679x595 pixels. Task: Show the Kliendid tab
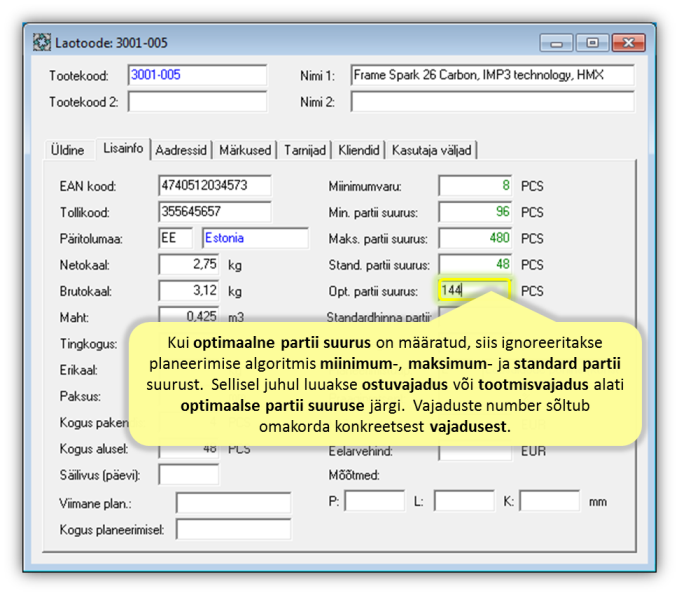pyautogui.click(x=359, y=150)
